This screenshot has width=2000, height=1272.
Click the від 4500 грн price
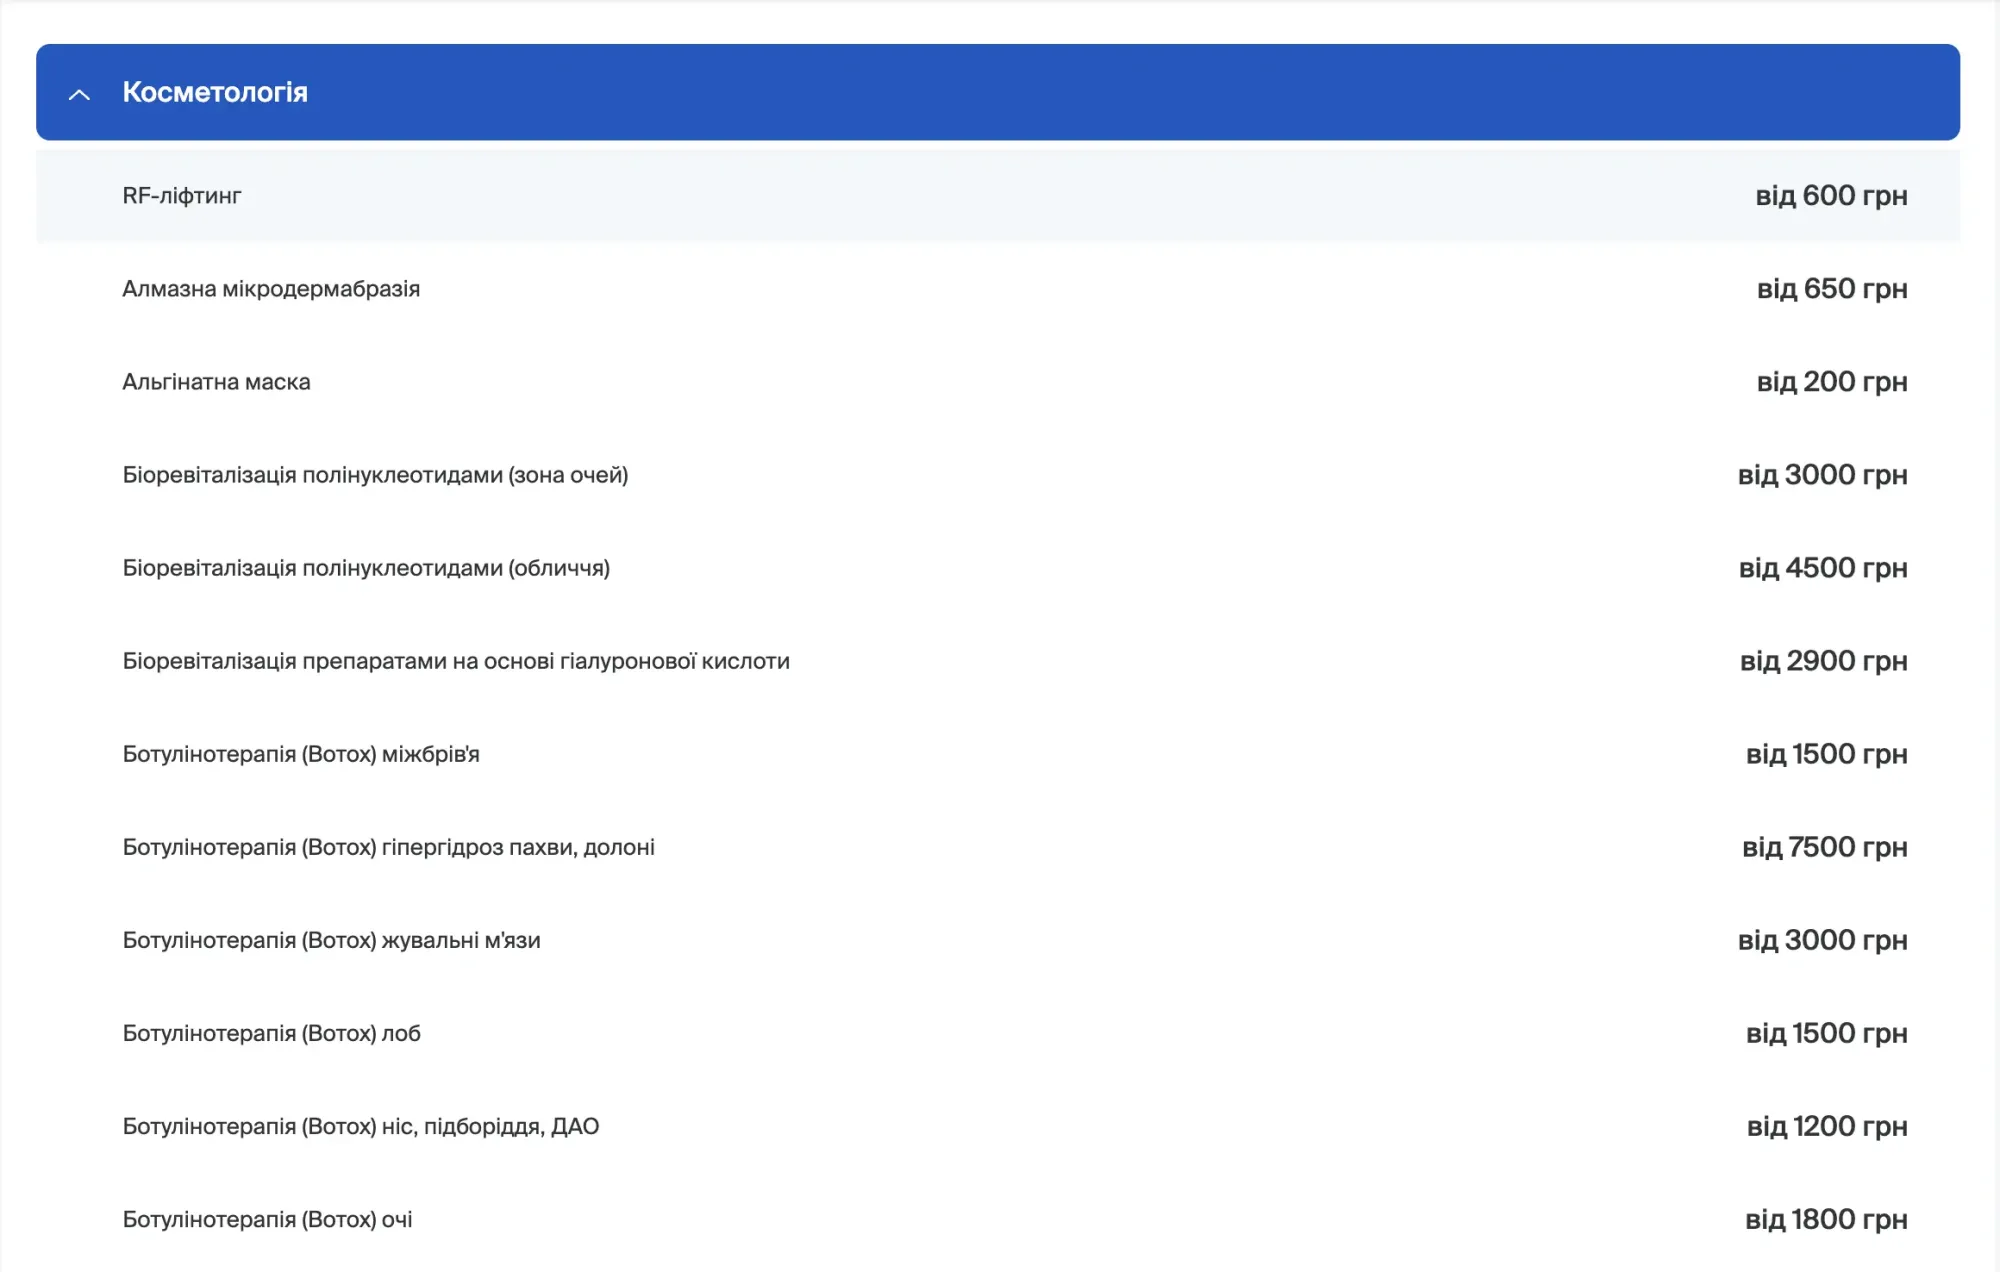(1822, 568)
